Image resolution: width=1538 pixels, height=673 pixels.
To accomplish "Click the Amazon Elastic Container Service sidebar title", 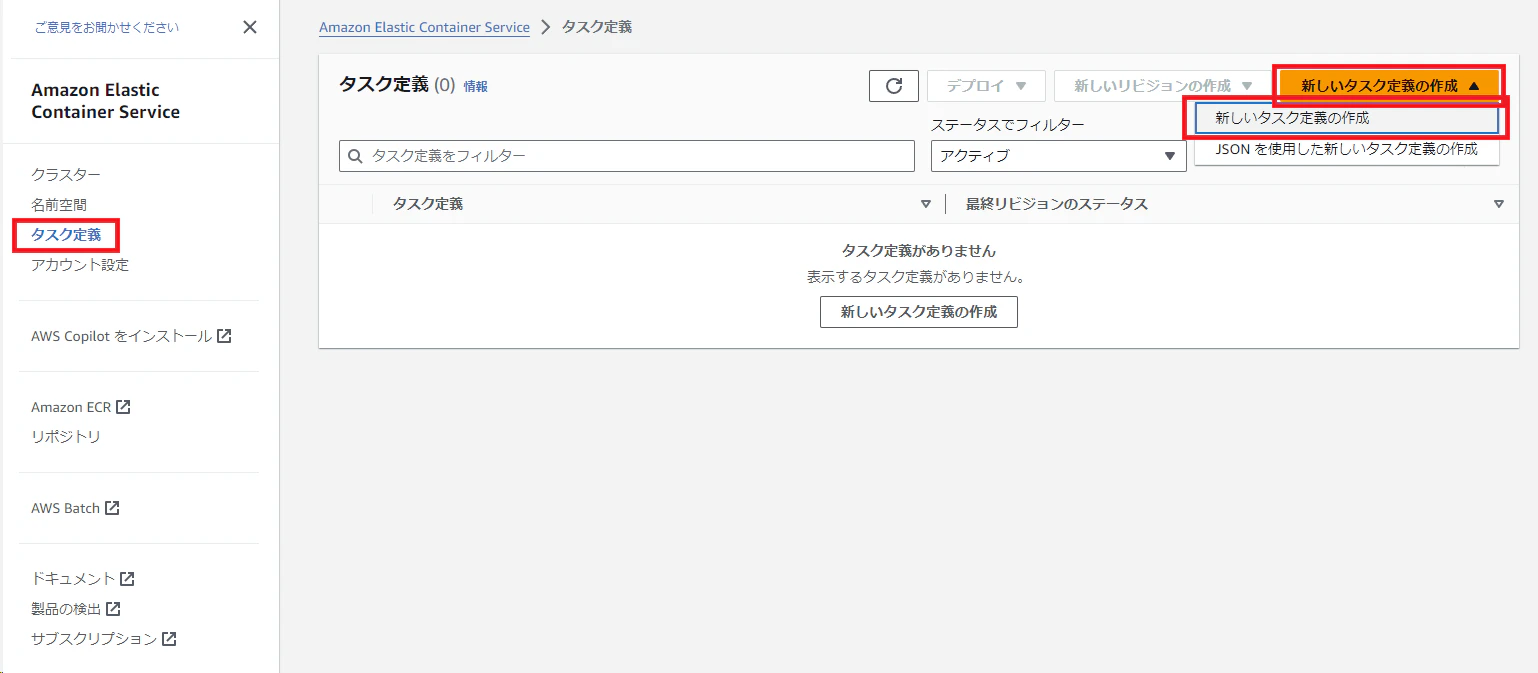I will [106, 101].
